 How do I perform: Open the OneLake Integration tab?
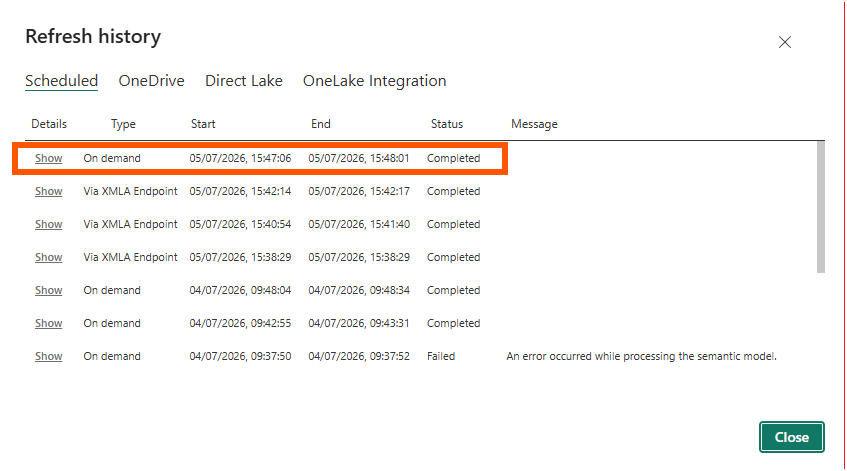tap(374, 81)
